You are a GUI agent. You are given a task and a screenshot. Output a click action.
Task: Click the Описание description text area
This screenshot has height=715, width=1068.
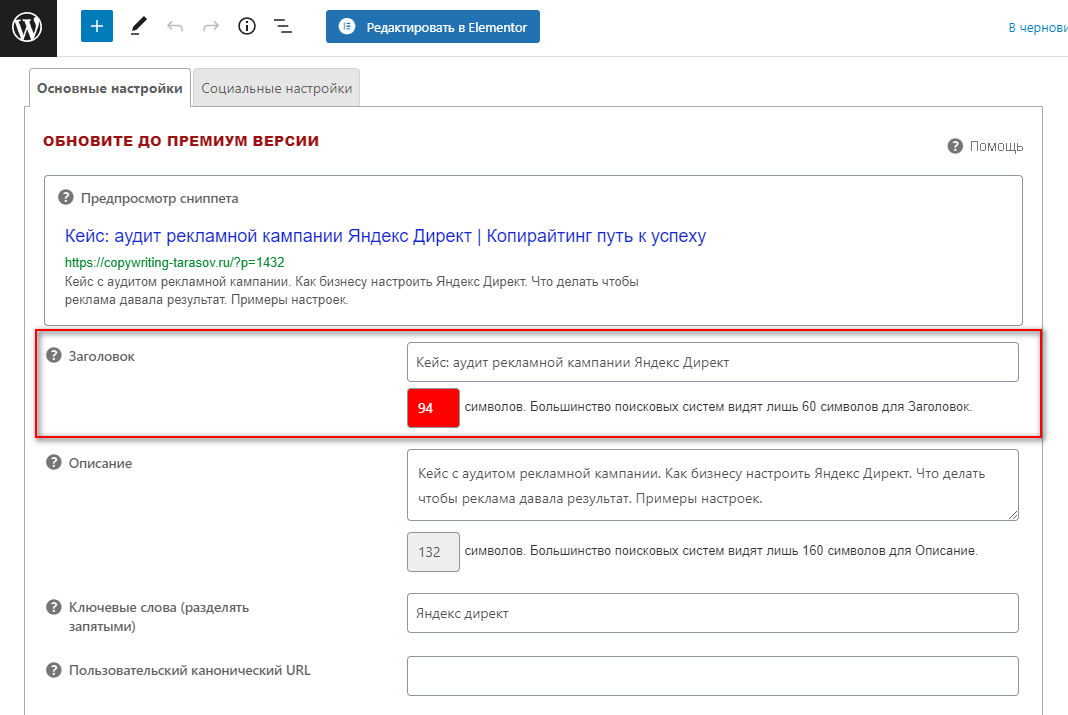pyautogui.click(x=712, y=485)
